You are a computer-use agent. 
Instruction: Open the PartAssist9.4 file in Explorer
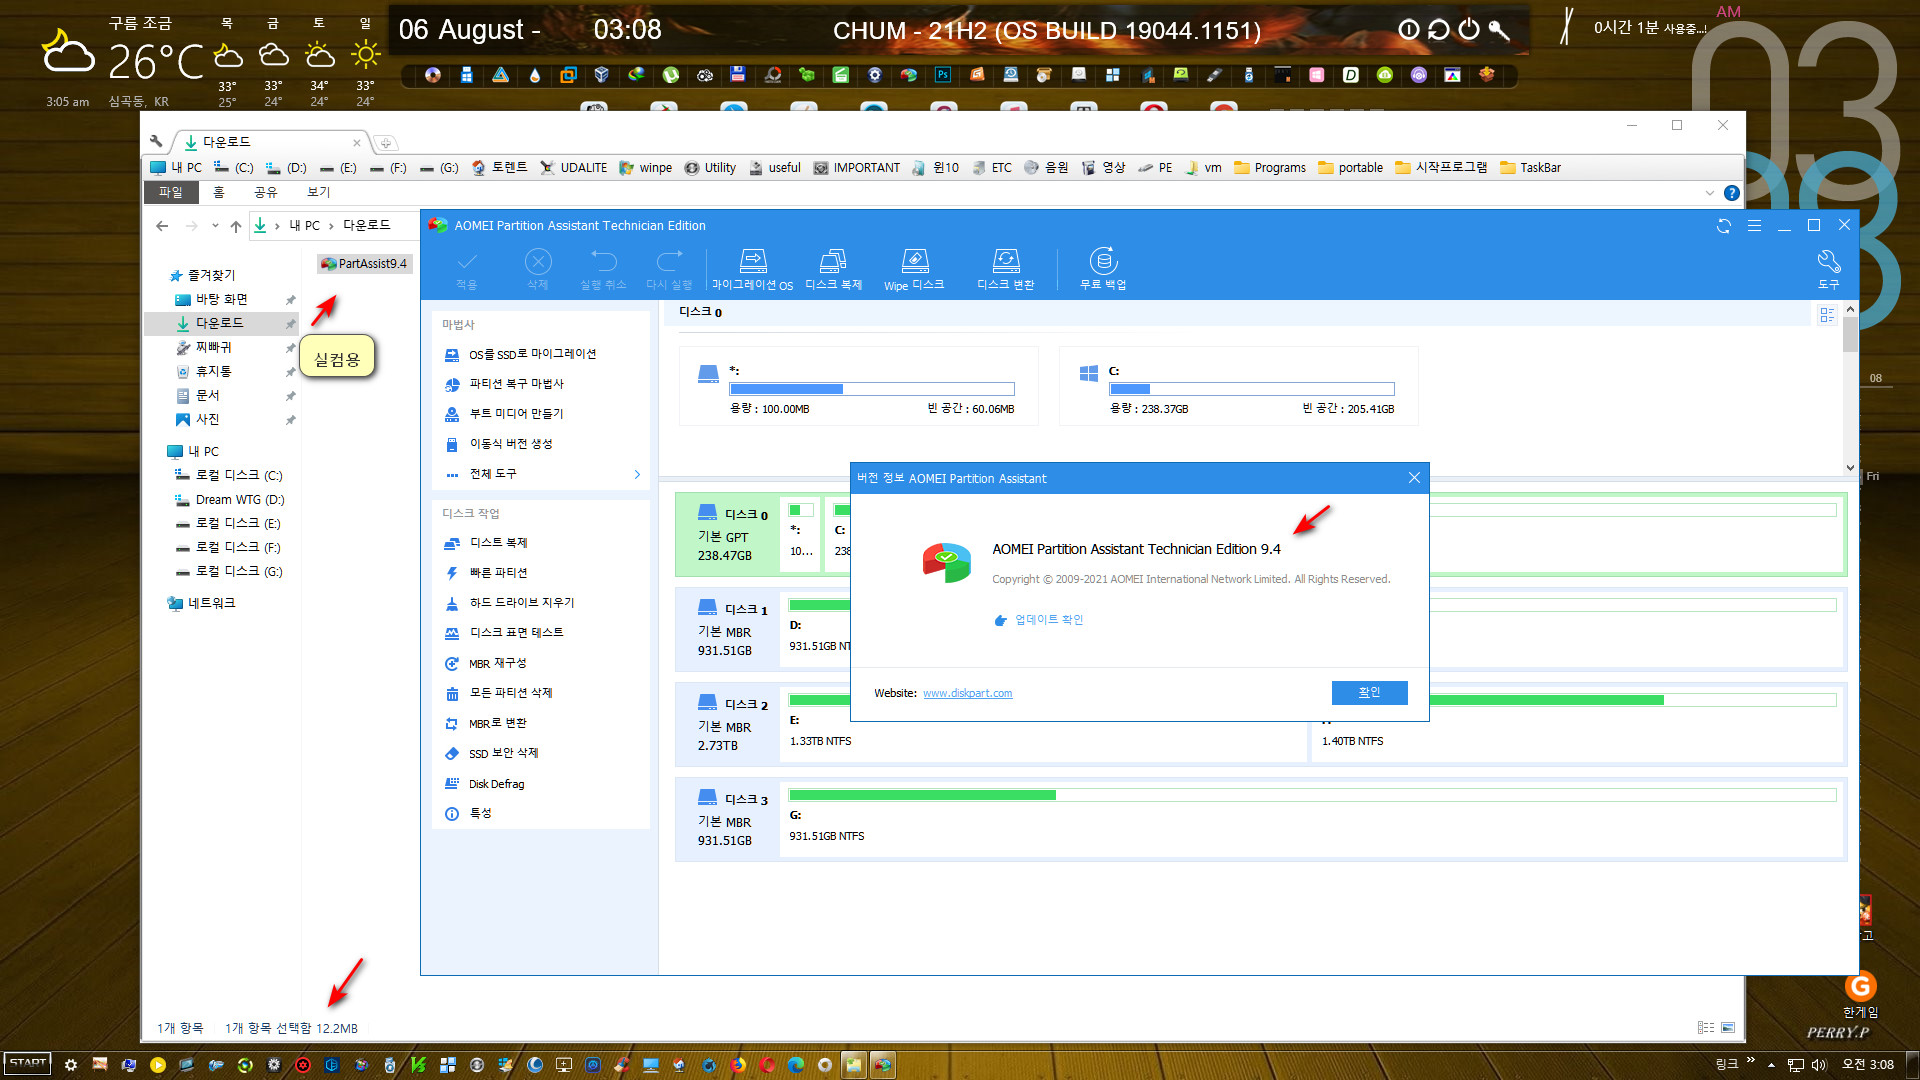coord(365,264)
